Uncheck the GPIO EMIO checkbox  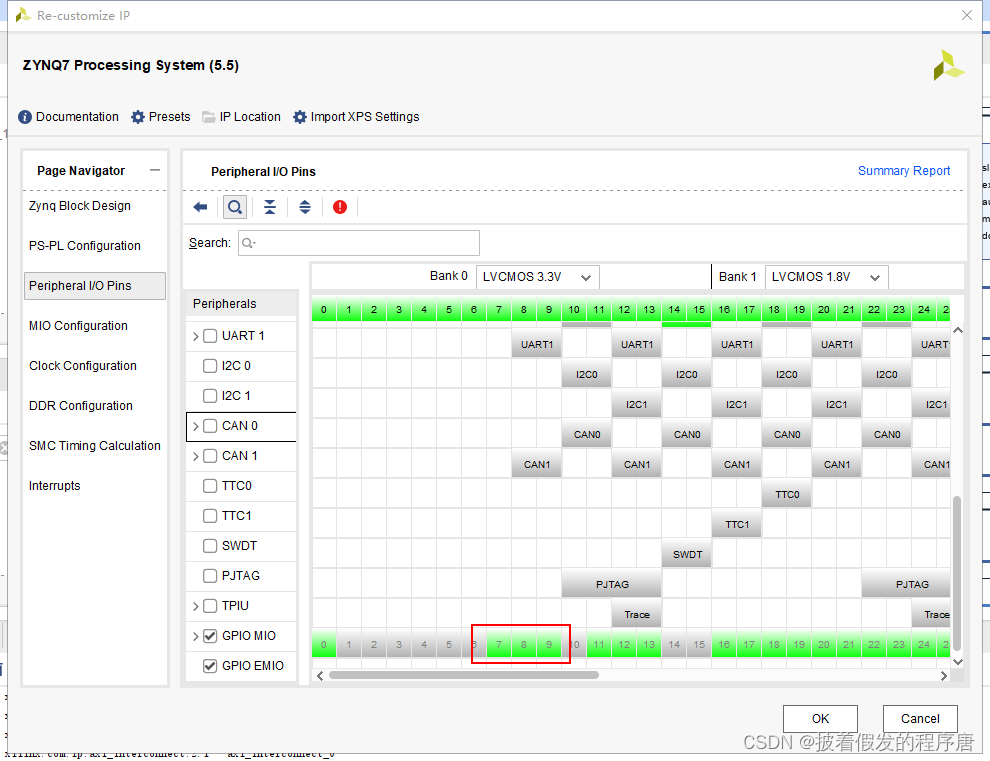pyautogui.click(x=210, y=666)
